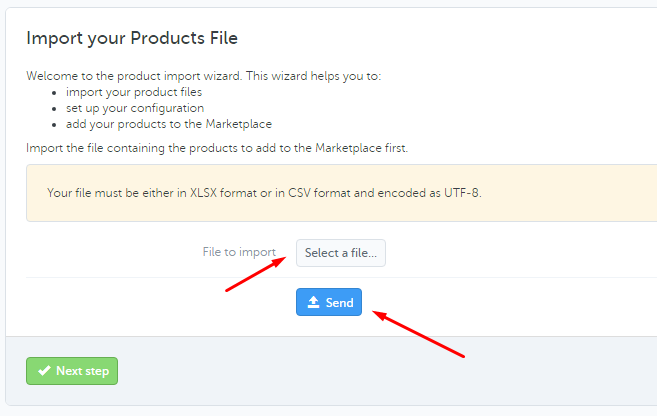Click the 'File to import' field label

(x=239, y=252)
